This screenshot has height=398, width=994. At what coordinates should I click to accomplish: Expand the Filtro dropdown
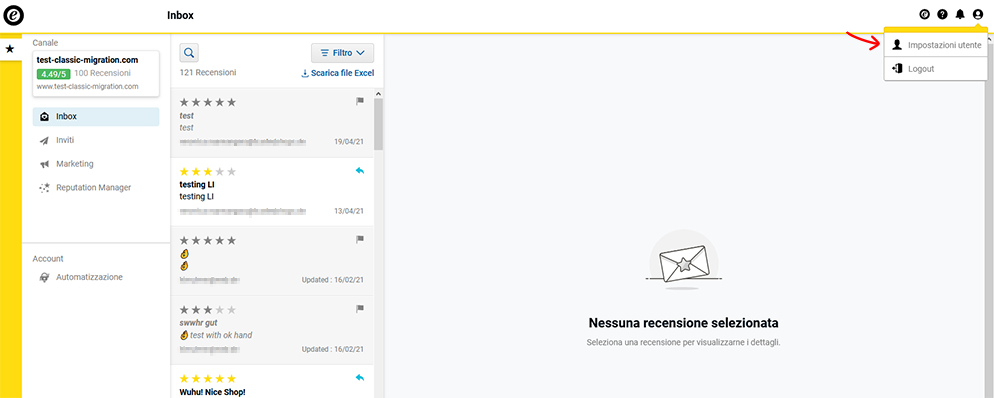point(342,53)
